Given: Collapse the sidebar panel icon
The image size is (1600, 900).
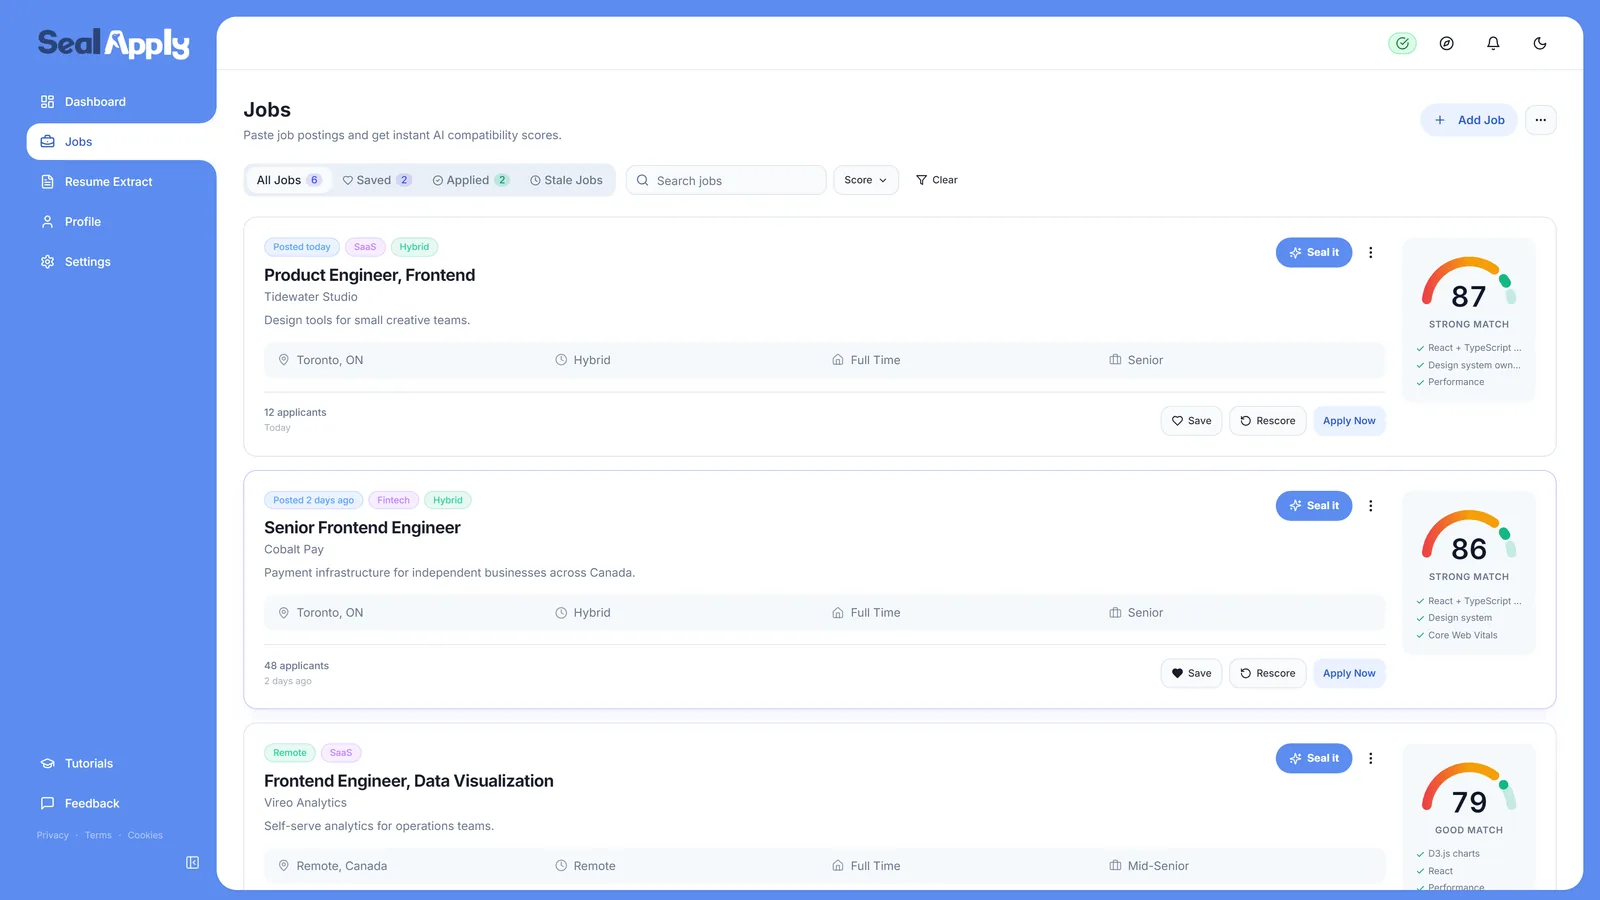Looking at the screenshot, I should click(193, 862).
